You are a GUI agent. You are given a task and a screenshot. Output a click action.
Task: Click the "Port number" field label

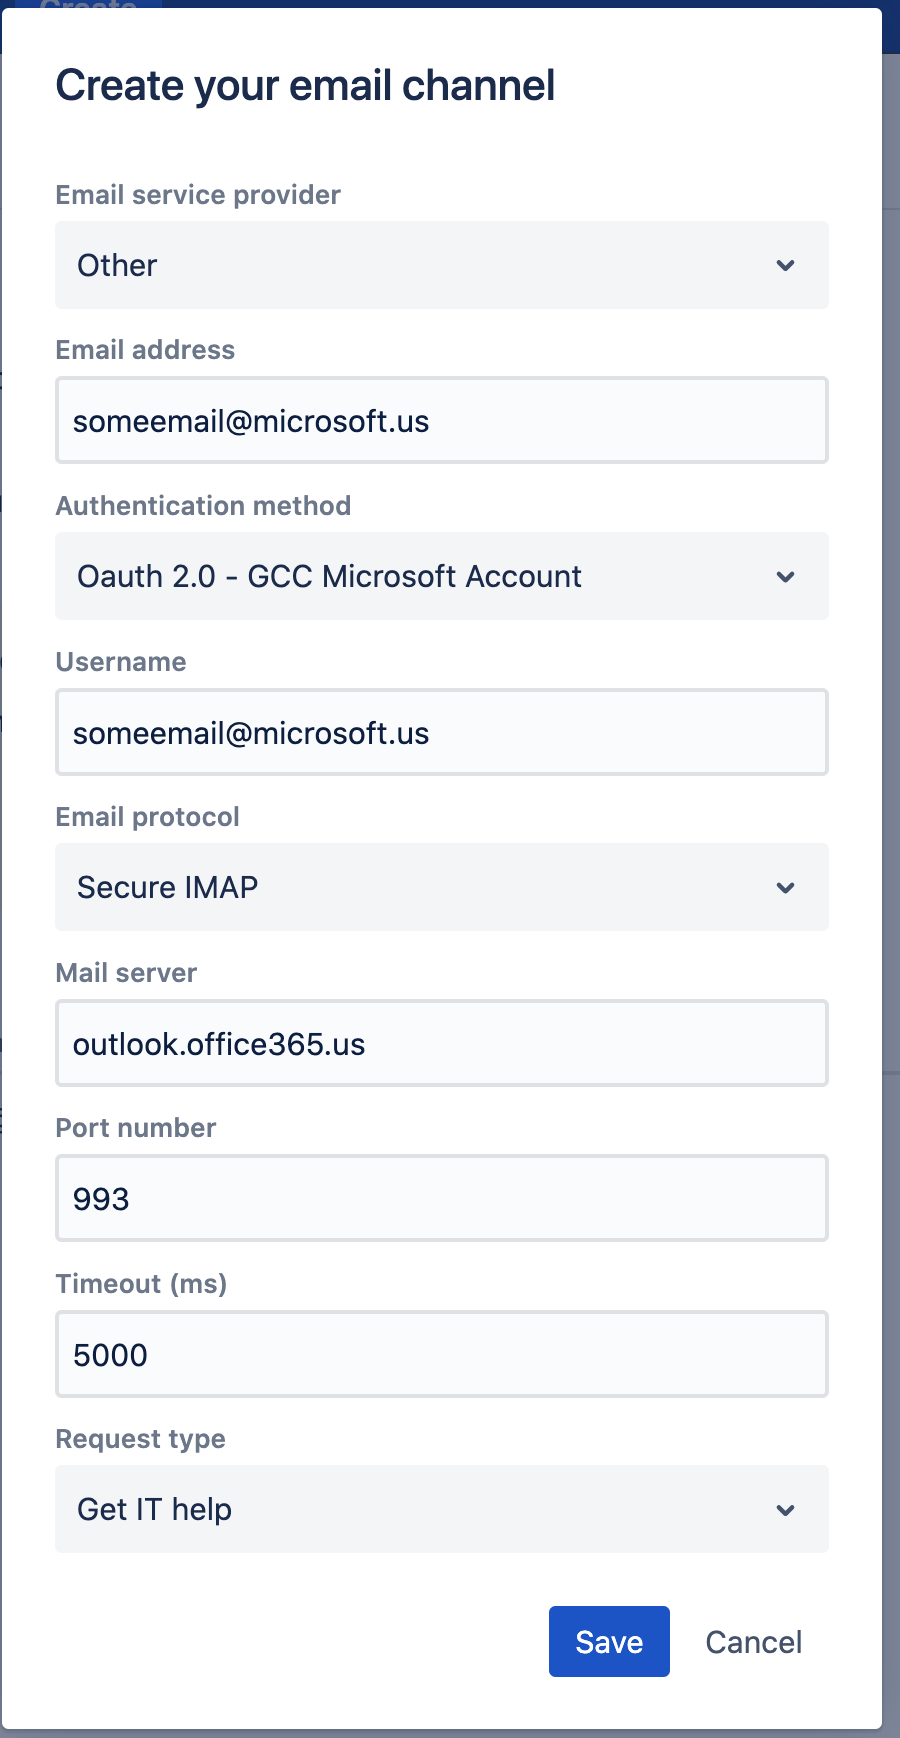[136, 1128]
